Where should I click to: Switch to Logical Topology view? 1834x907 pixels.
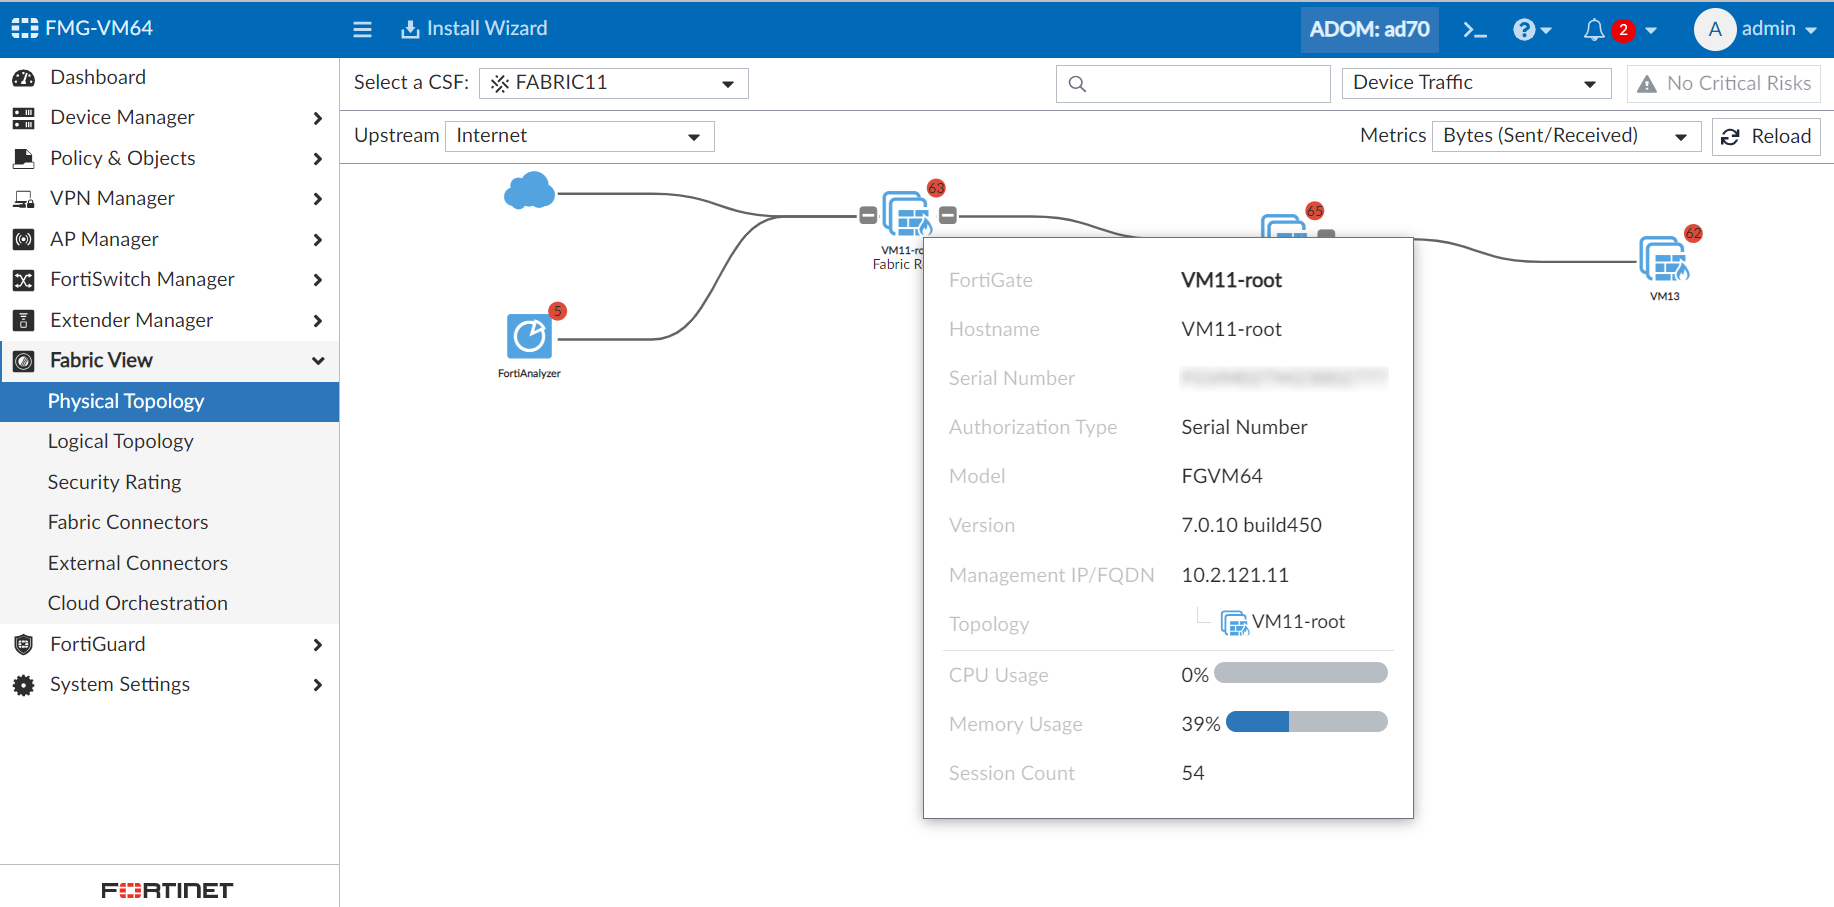click(120, 441)
